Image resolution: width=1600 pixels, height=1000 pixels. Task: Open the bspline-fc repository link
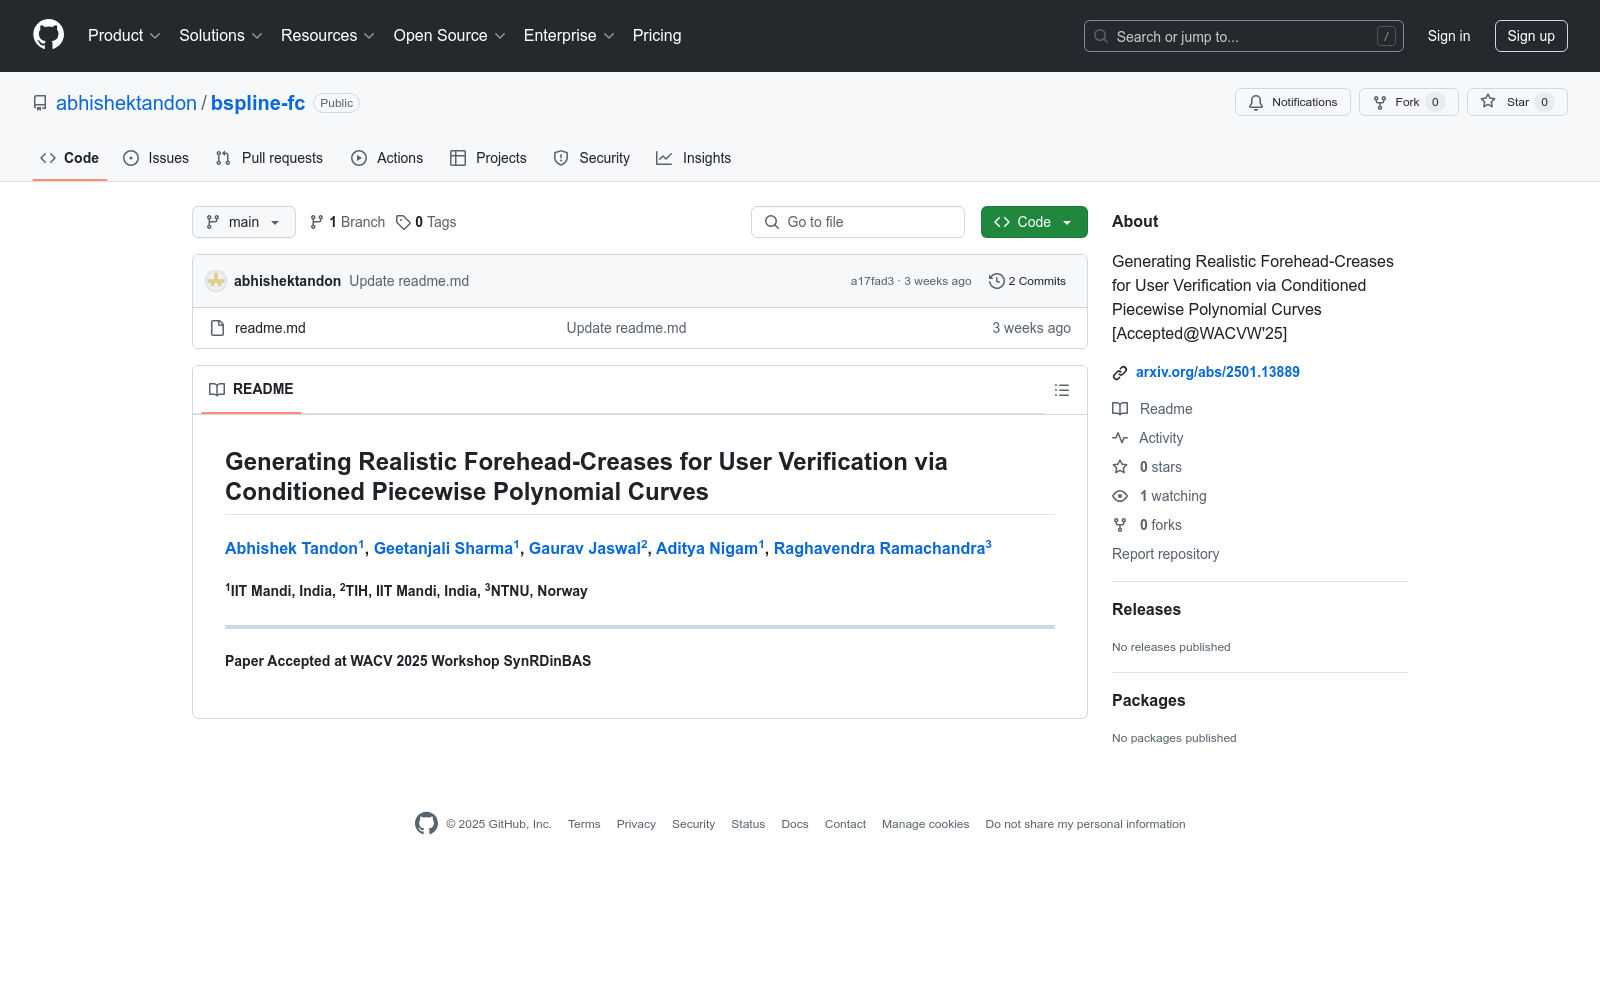point(258,103)
